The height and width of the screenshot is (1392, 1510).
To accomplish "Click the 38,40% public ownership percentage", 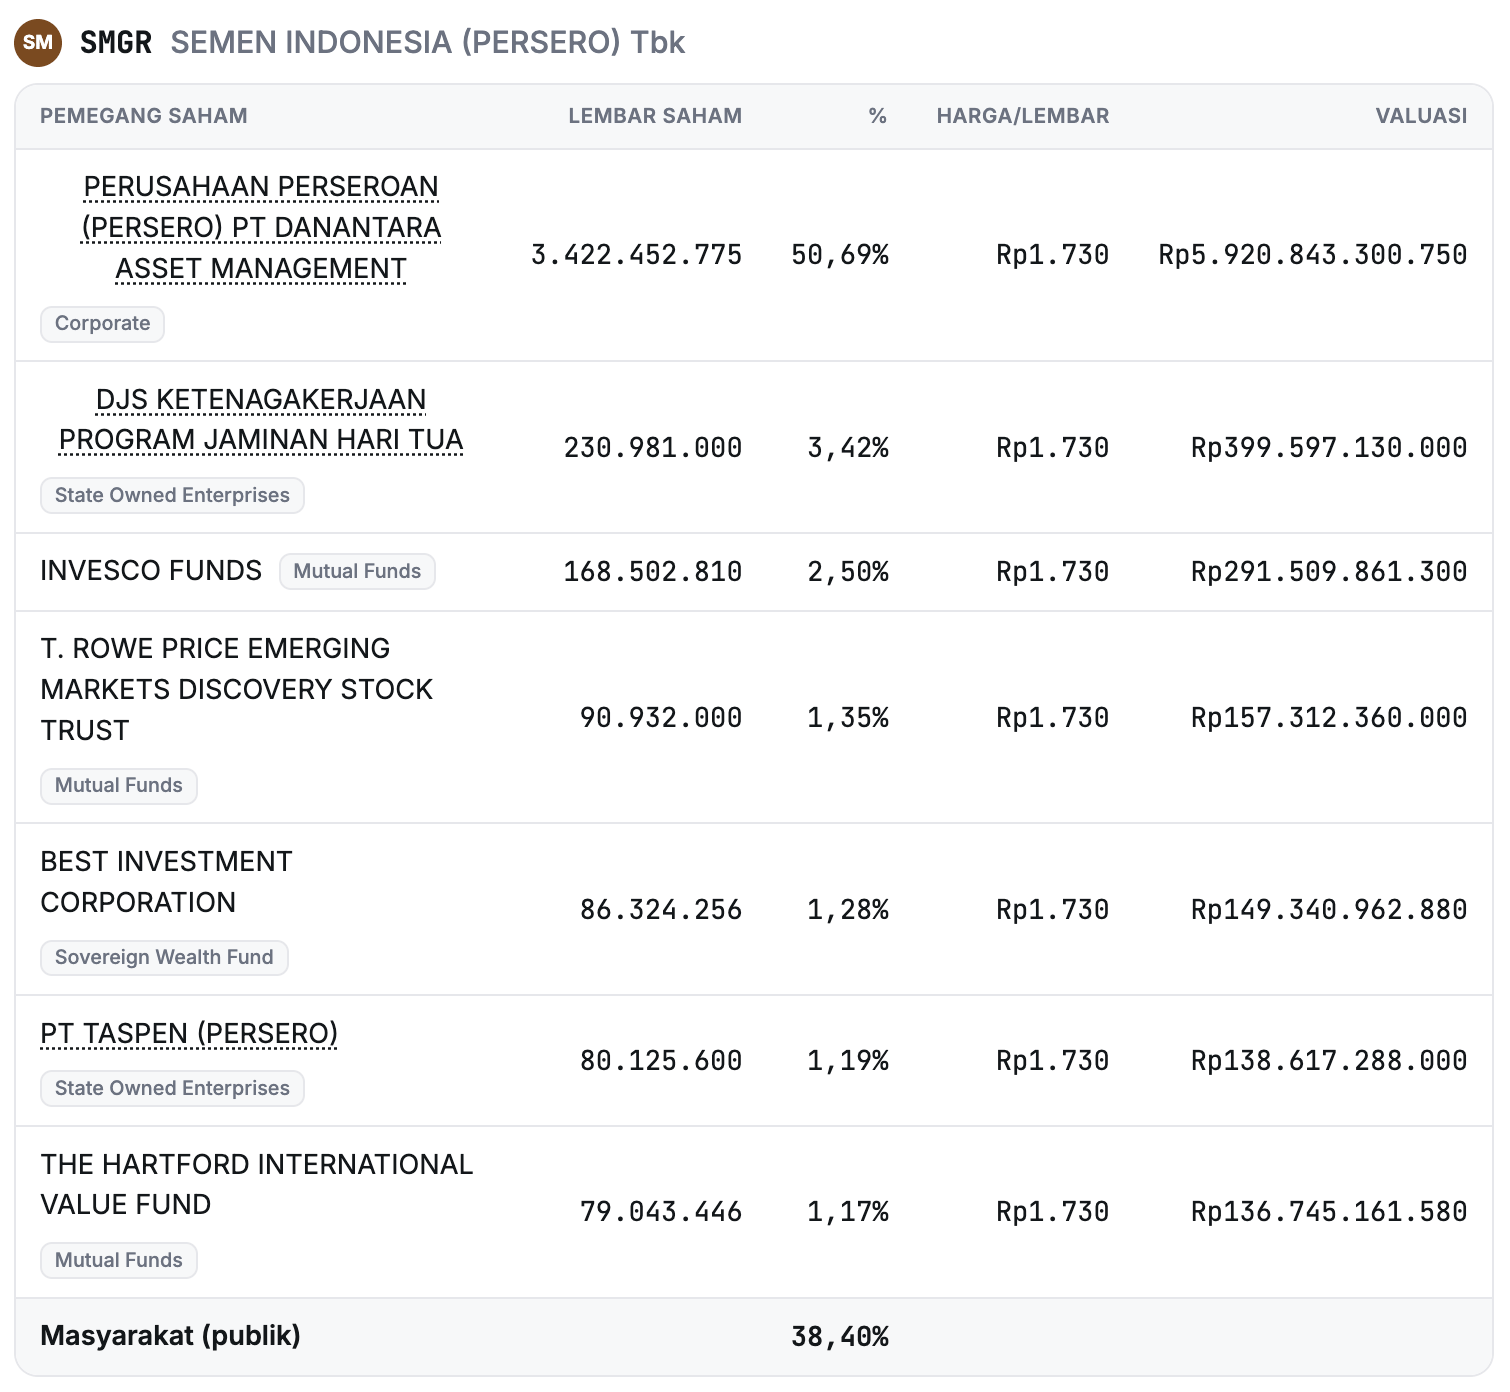I will pos(840,1337).
